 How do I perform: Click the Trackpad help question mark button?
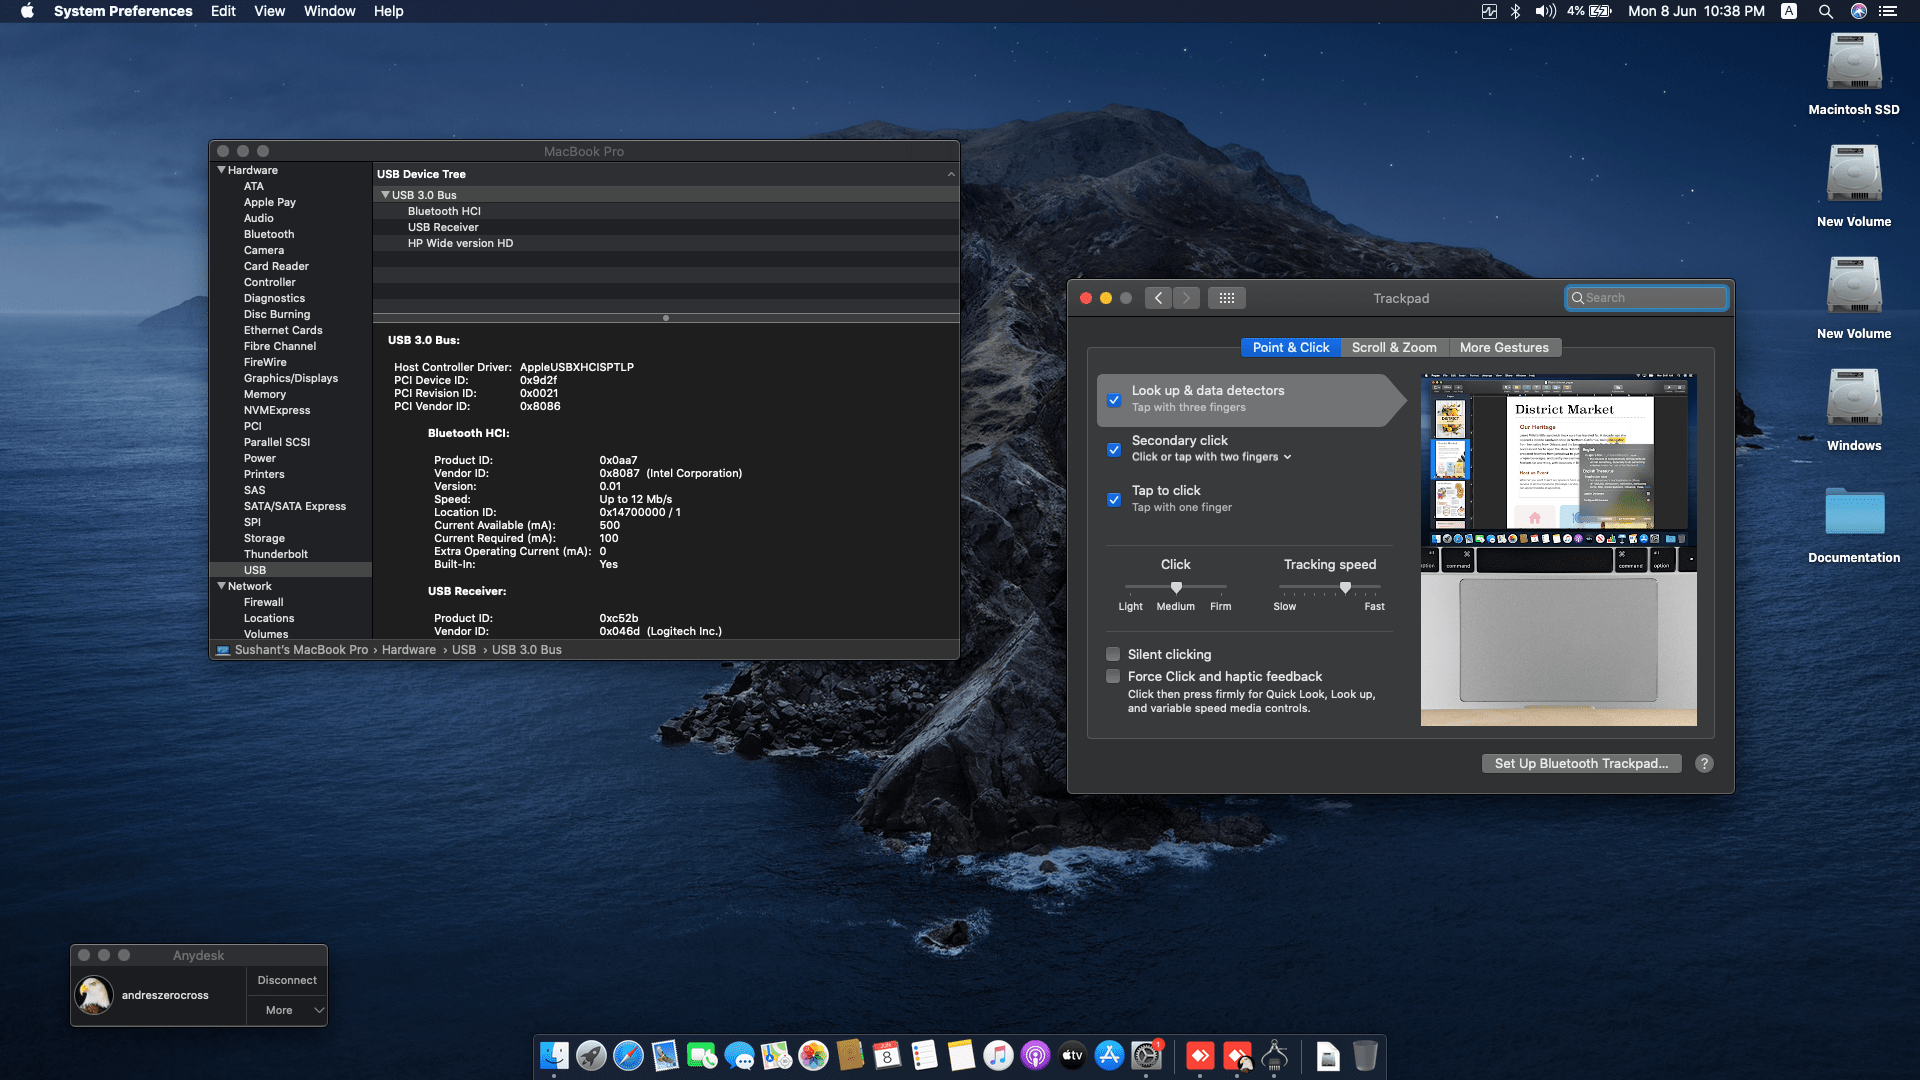1705,764
